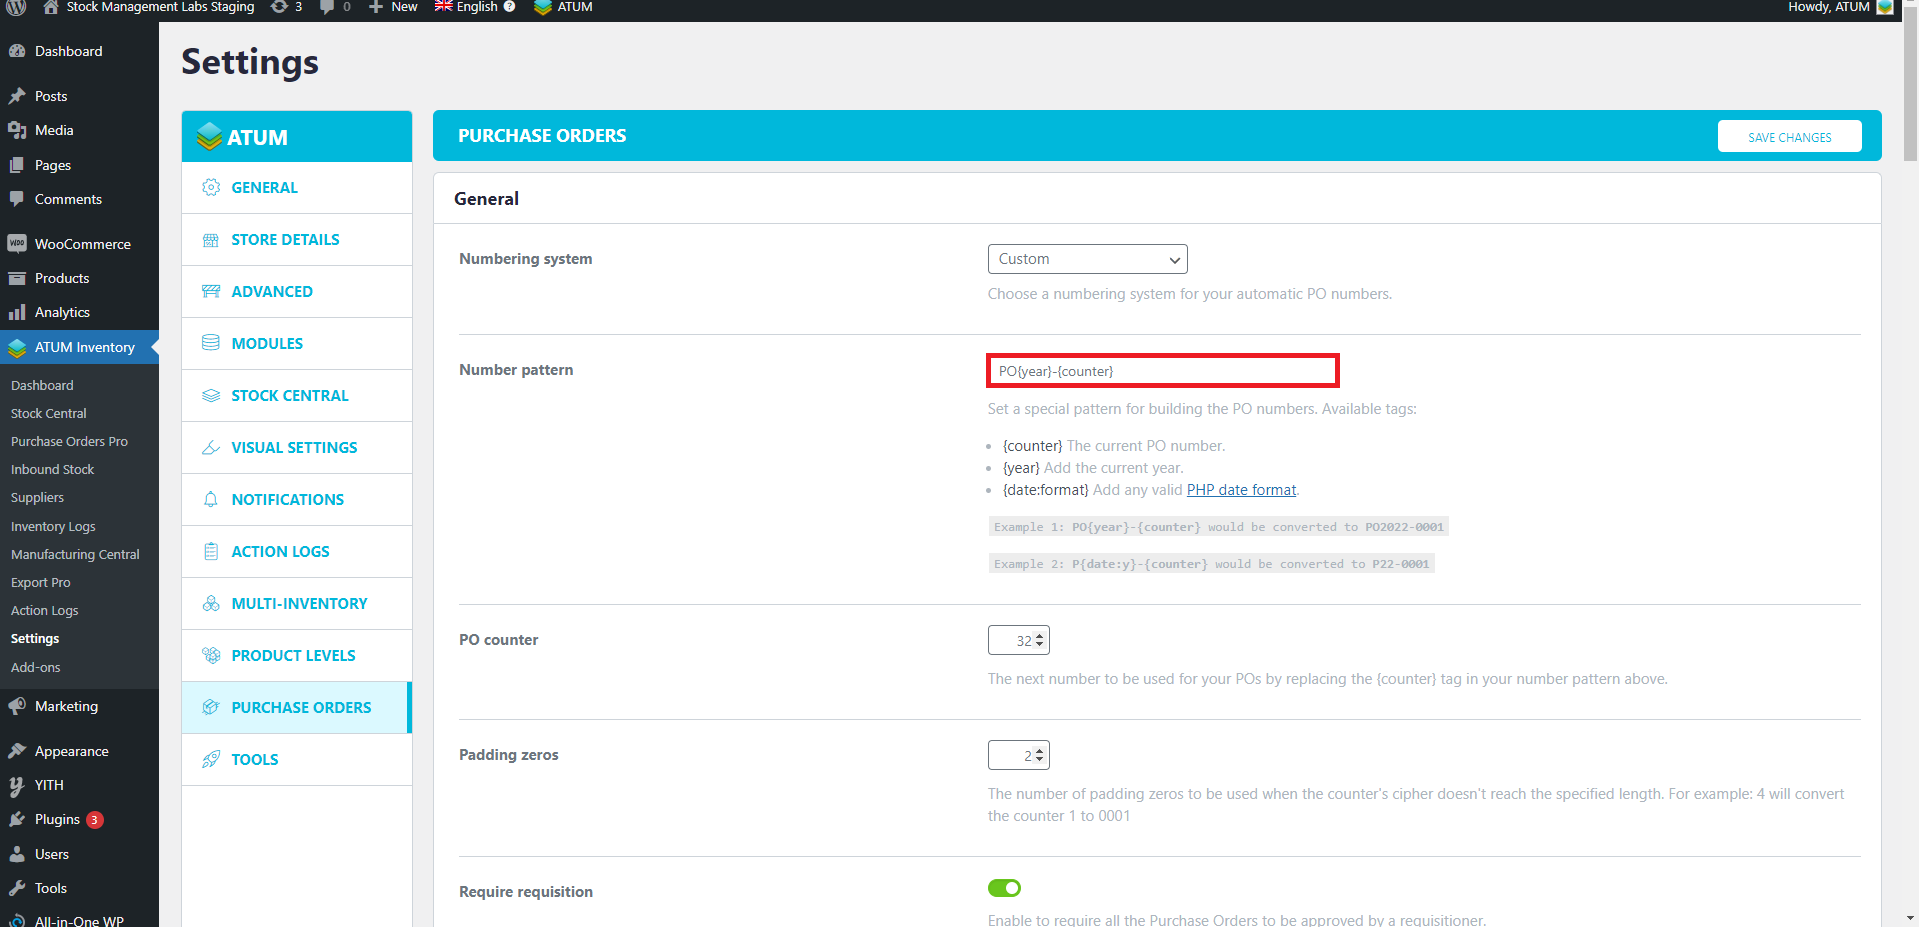Go to Stock Central submenu
Screen dimensions: 1919x927
[49, 413]
